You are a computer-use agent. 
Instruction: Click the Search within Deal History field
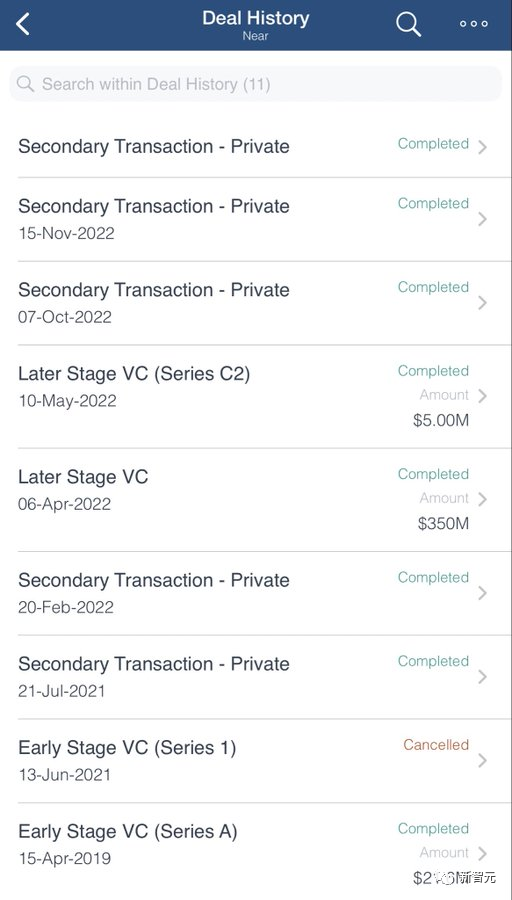tap(256, 84)
